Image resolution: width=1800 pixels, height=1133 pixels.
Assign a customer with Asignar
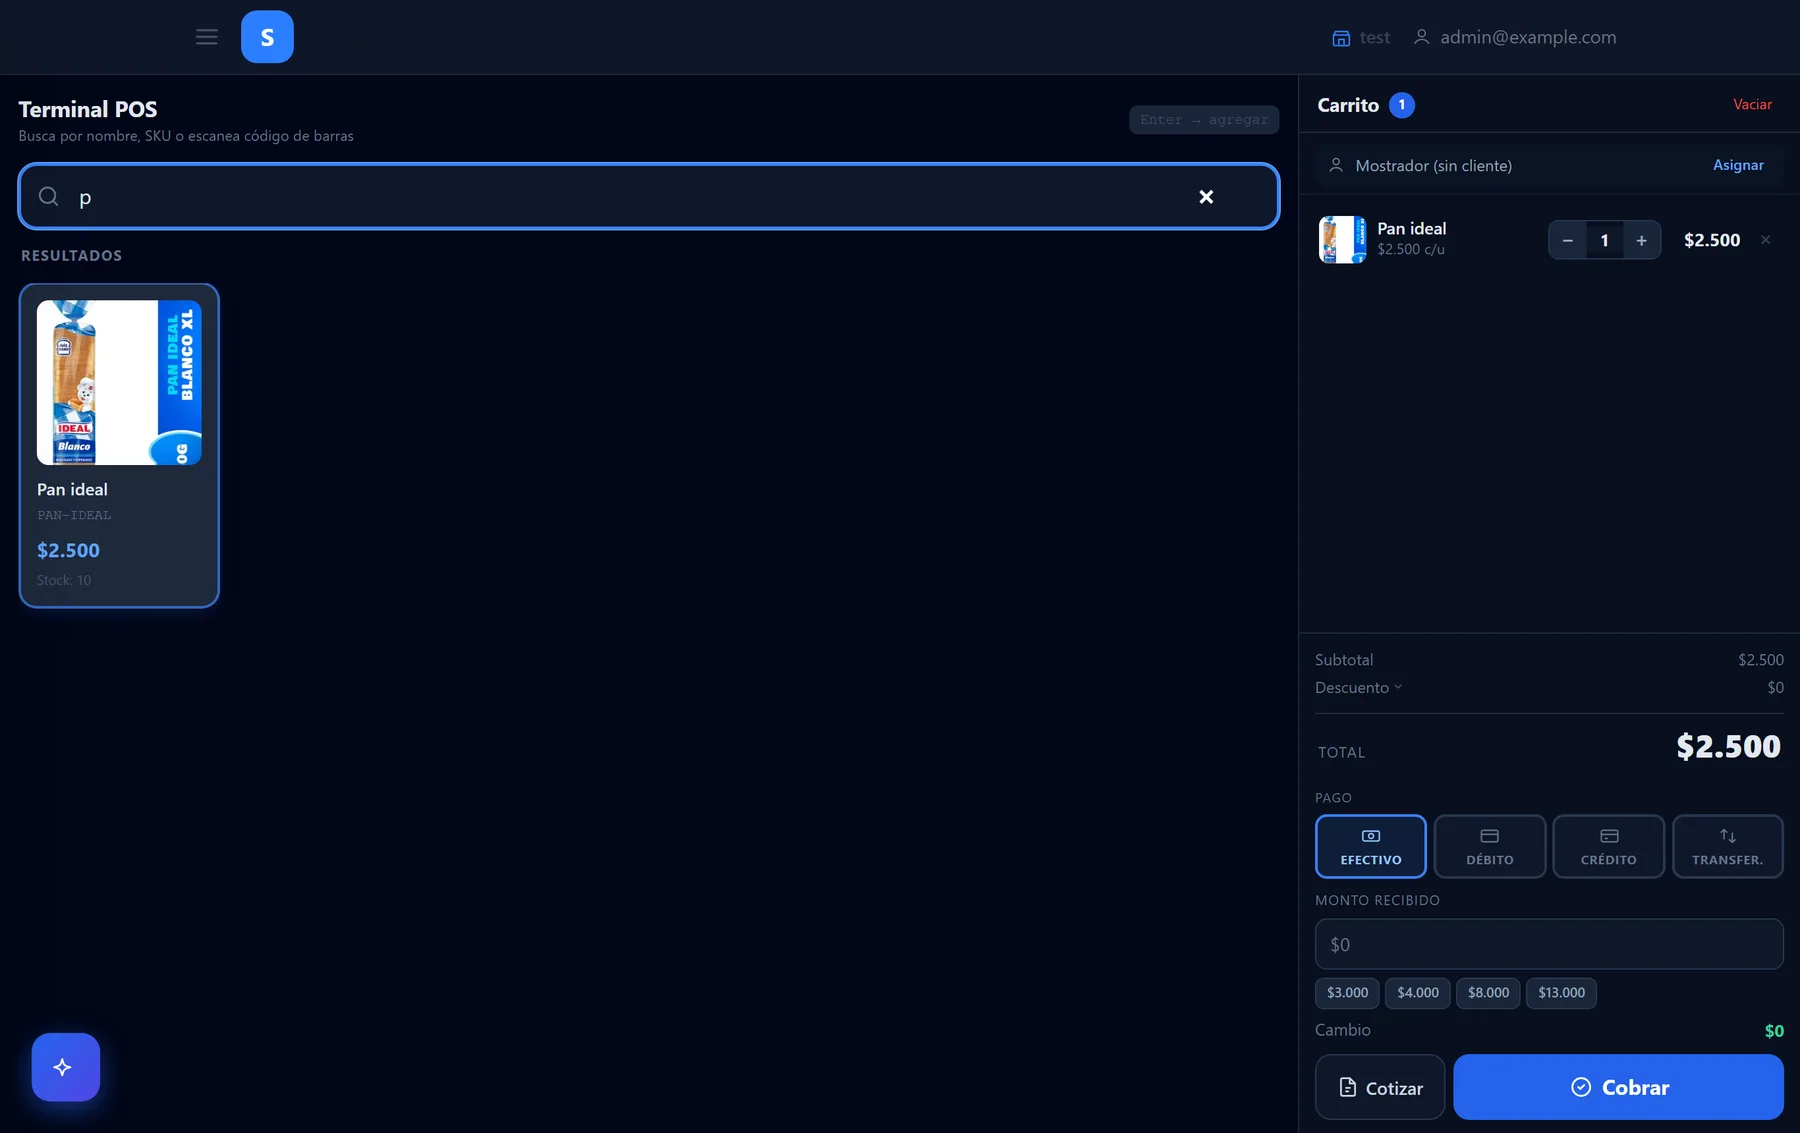click(1738, 165)
